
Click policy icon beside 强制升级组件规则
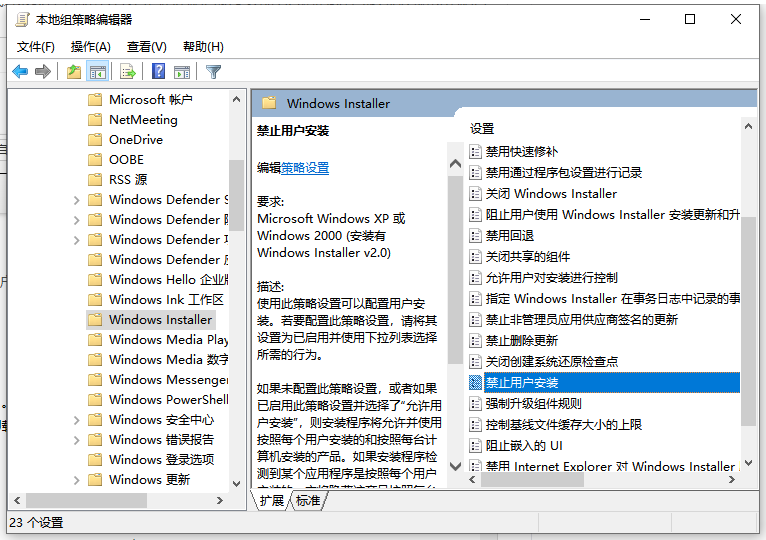[x=475, y=404]
